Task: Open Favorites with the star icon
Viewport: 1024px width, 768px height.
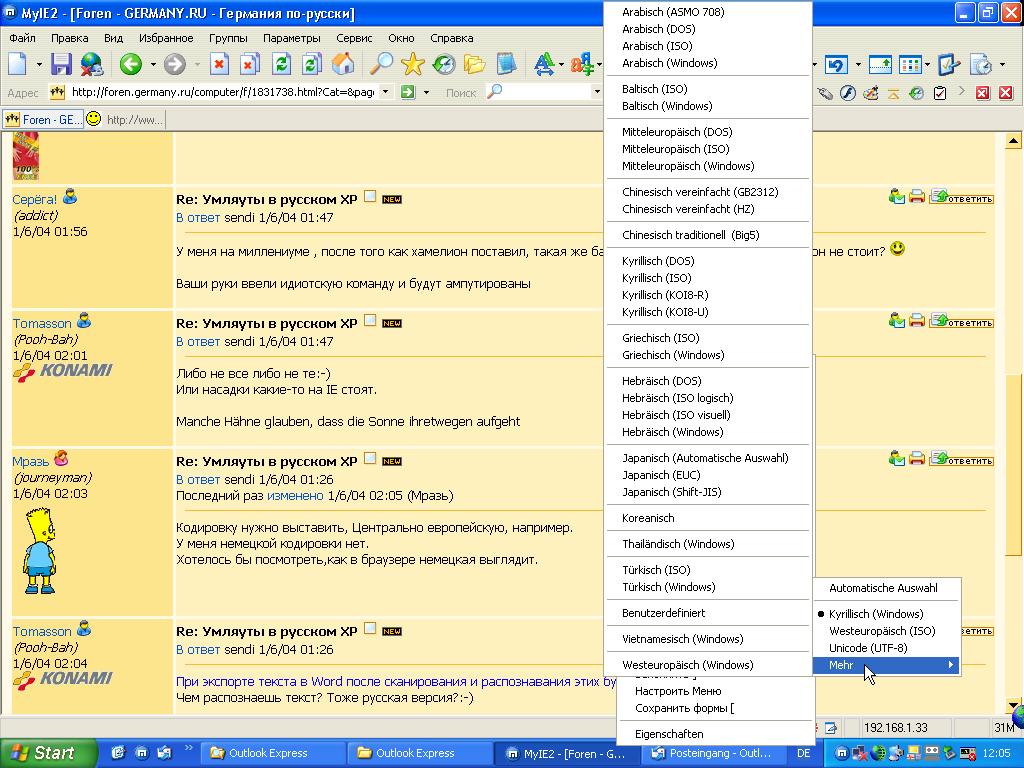Action: point(413,64)
